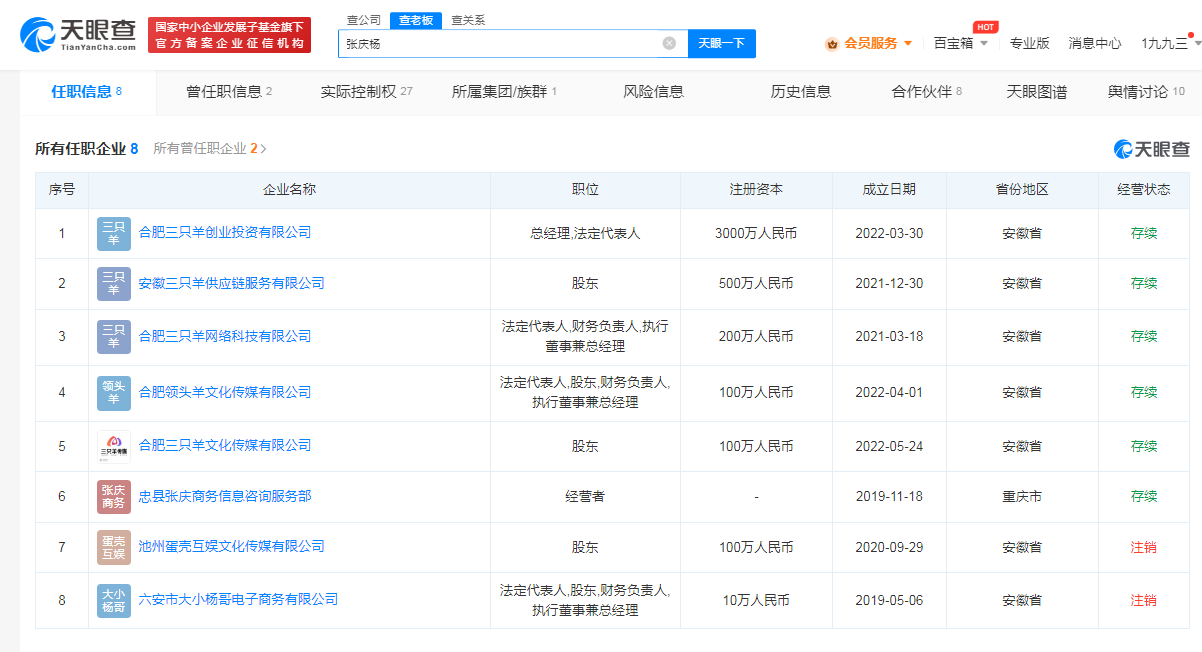Image resolution: width=1202 pixels, height=652 pixels.
Task: Click the 2019-11-18 date cell
Action: (889, 496)
